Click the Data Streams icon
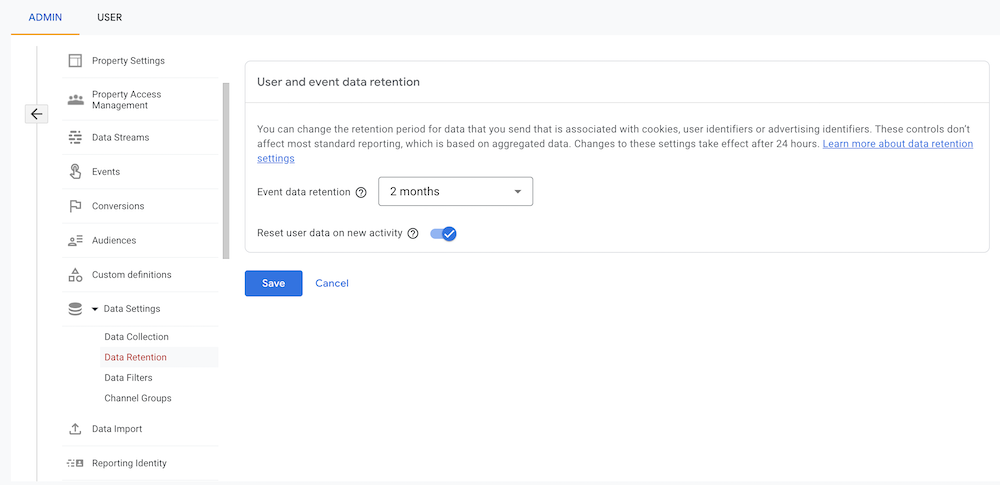The height and width of the screenshot is (485, 1000). [75, 137]
